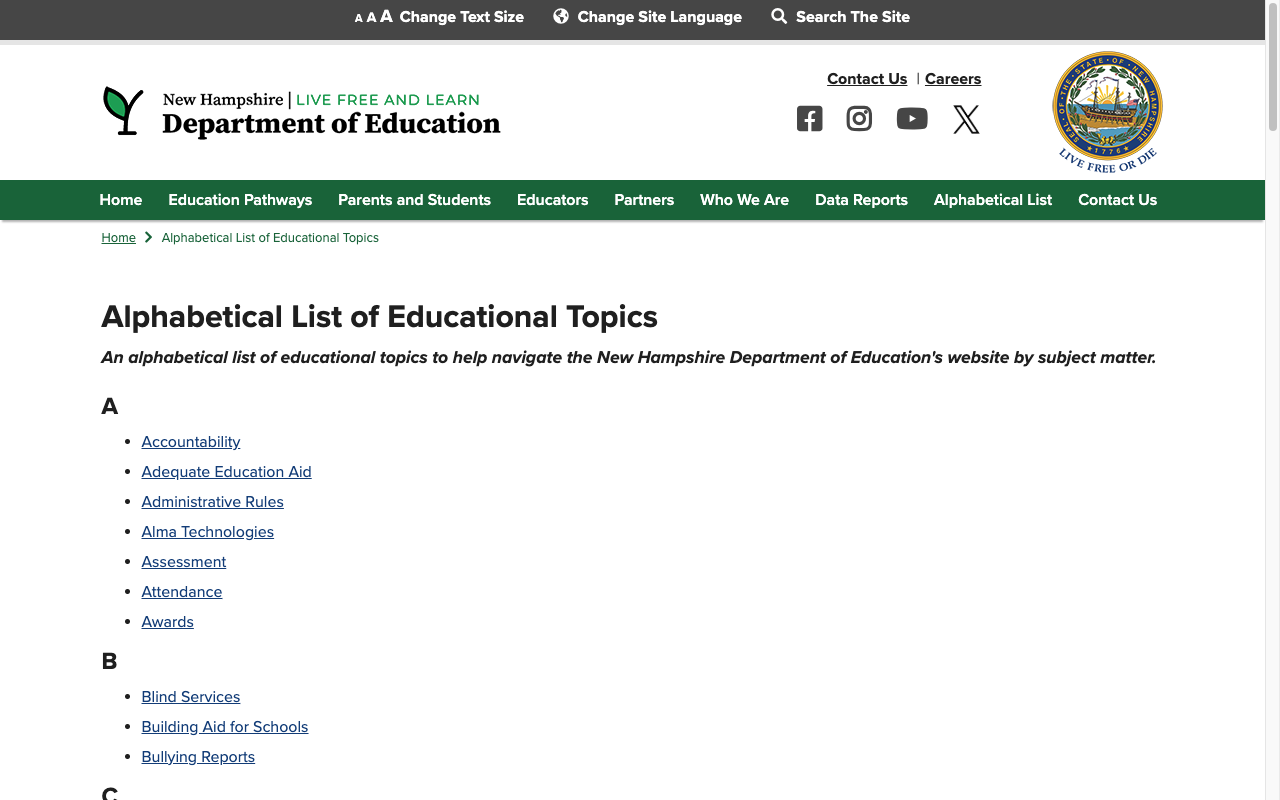This screenshot has width=1280, height=800.
Task: Click the page's vertical scrollbar thumb
Action: (x=1273, y=67)
